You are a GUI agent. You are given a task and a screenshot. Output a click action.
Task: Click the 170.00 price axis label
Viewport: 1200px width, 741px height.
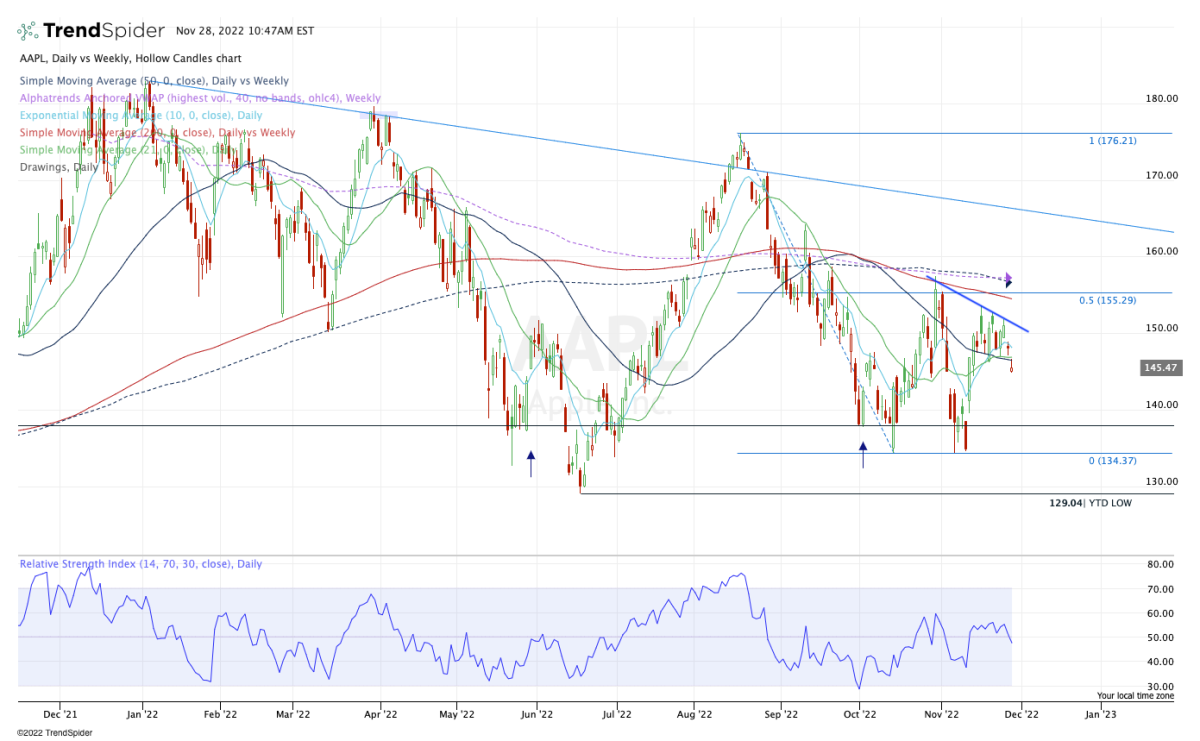(x=1164, y=175)
